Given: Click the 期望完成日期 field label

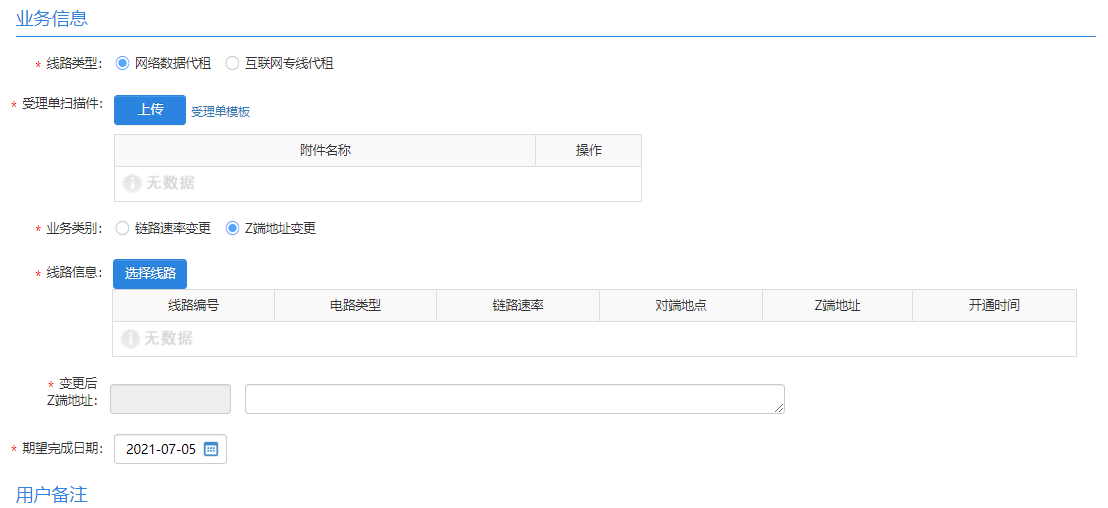Looking at the screenshot, I should (62, 449).
